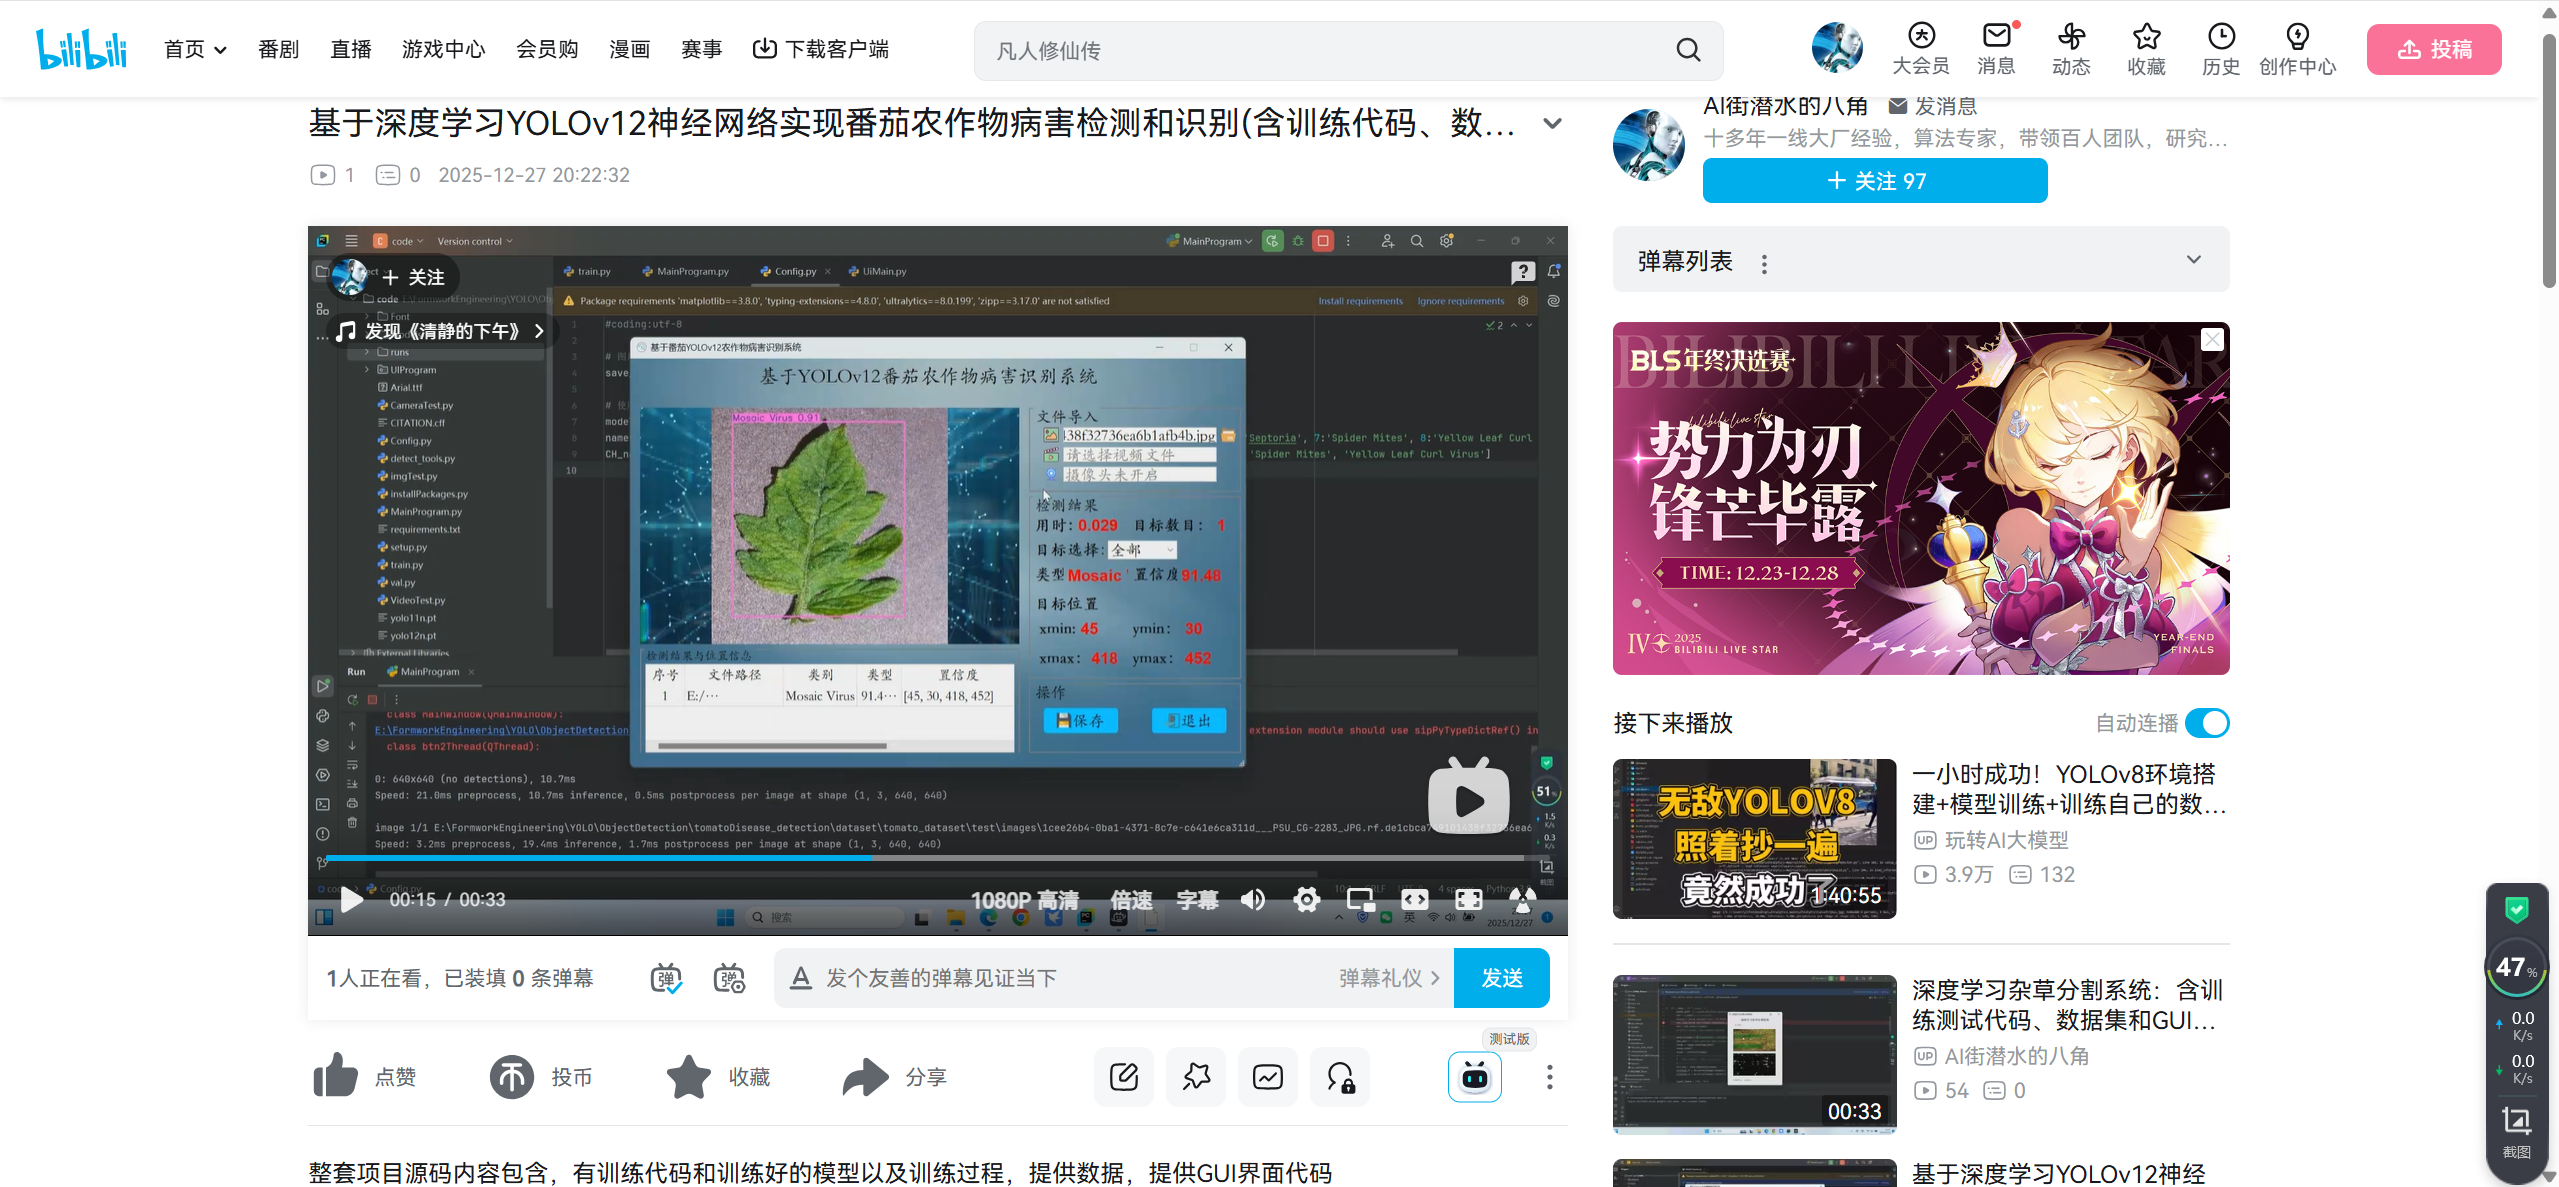Click the share arrow icon
This screenshot has width=2559, height=1187.
click(865, 1076)
